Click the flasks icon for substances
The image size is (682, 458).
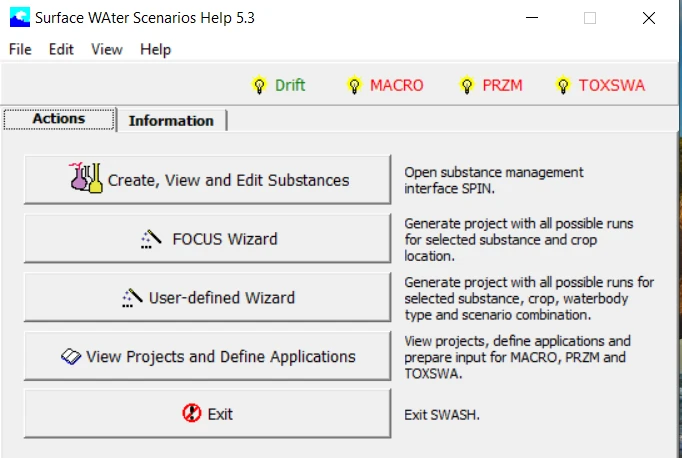coord(87,179)
